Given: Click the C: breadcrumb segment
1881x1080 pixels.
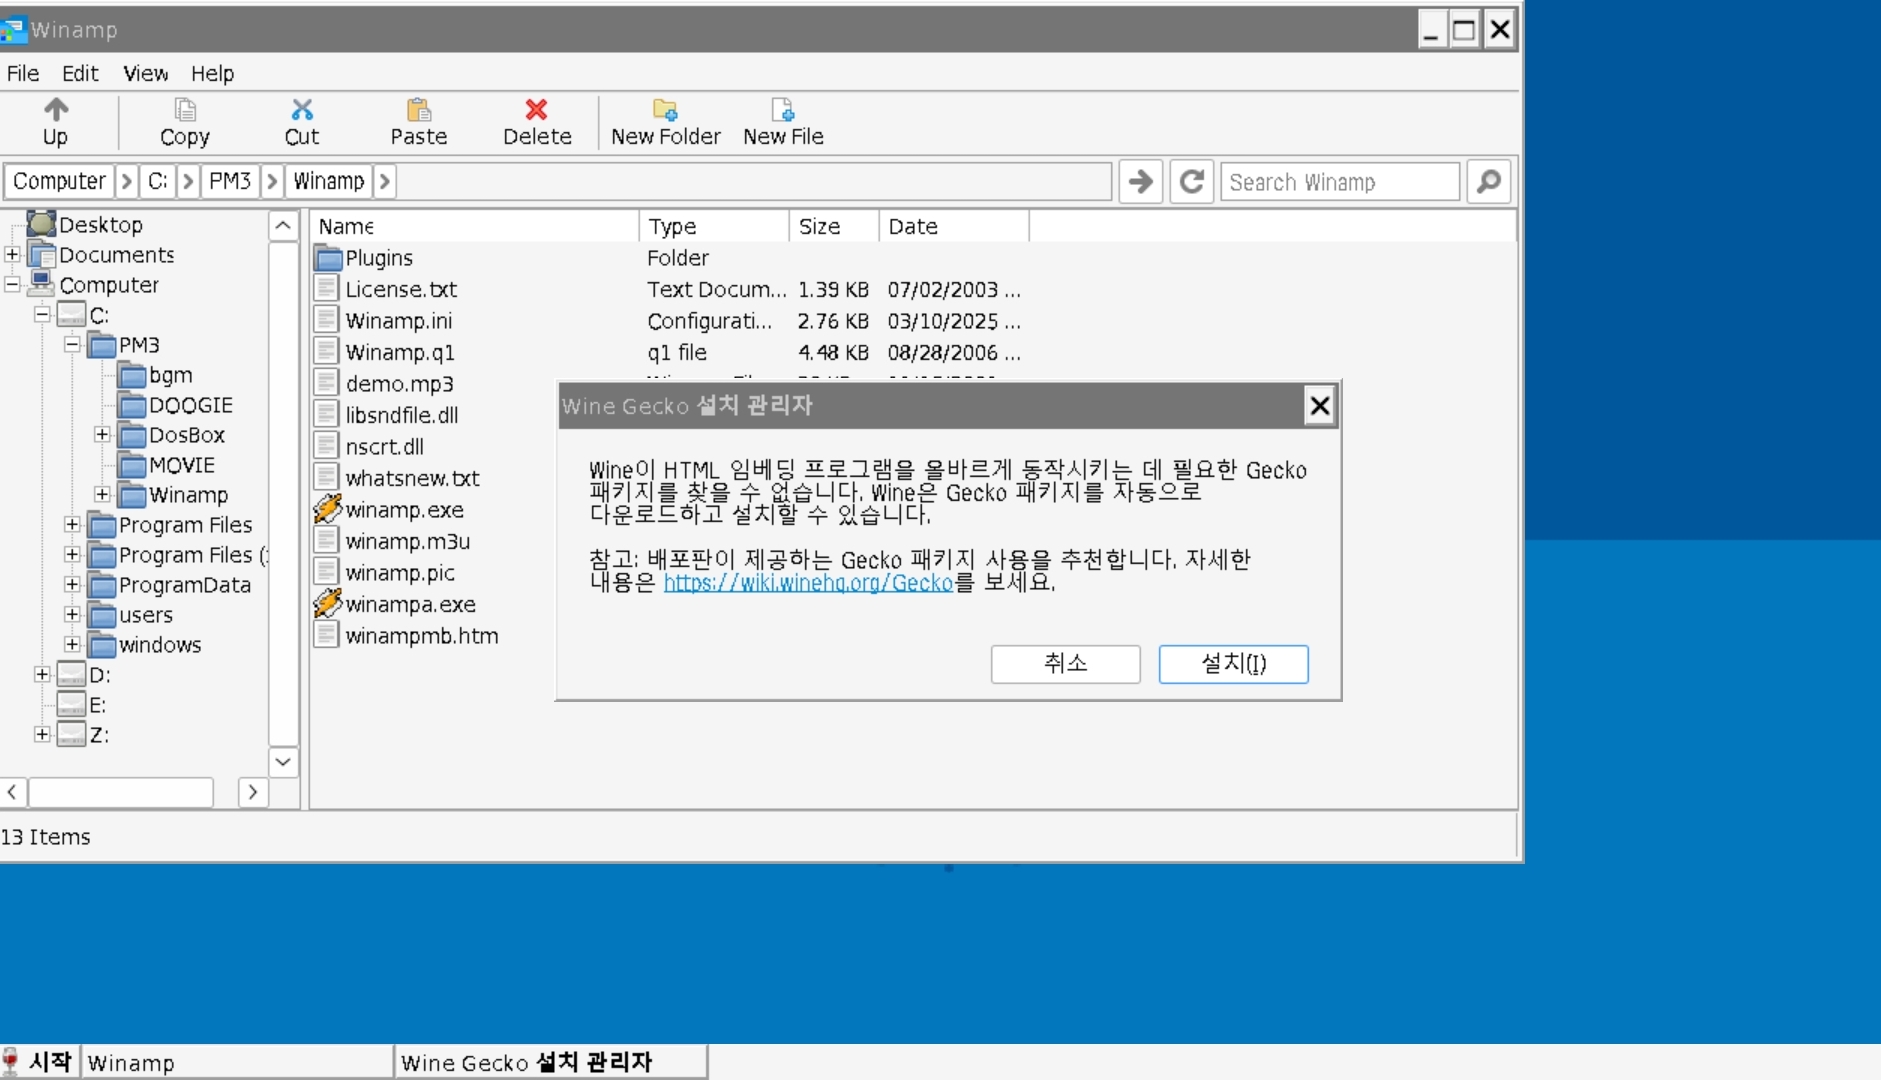Looking at the screenshot, I should (x=157, y=181).
